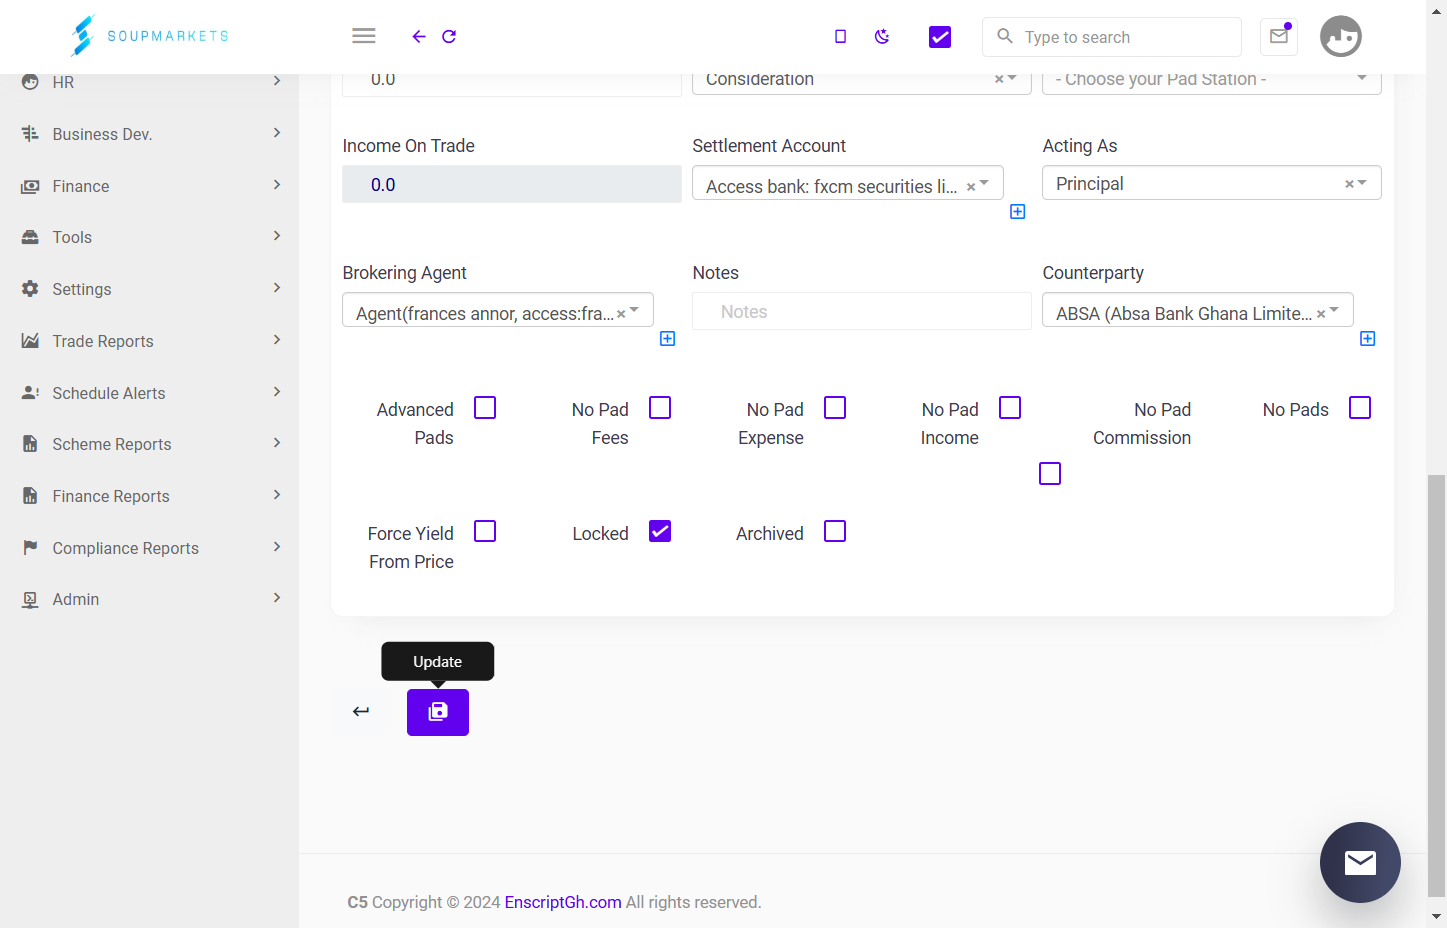Add a new Settlement Account with the plus icon

1018,212
